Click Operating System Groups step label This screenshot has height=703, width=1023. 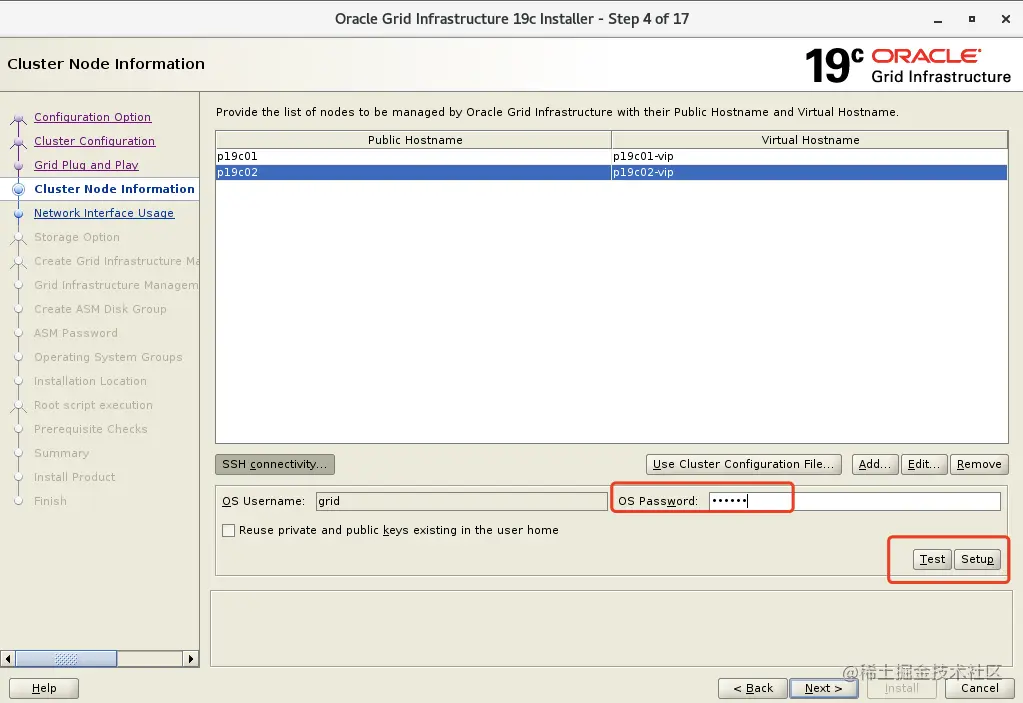(x=108, y=357)
